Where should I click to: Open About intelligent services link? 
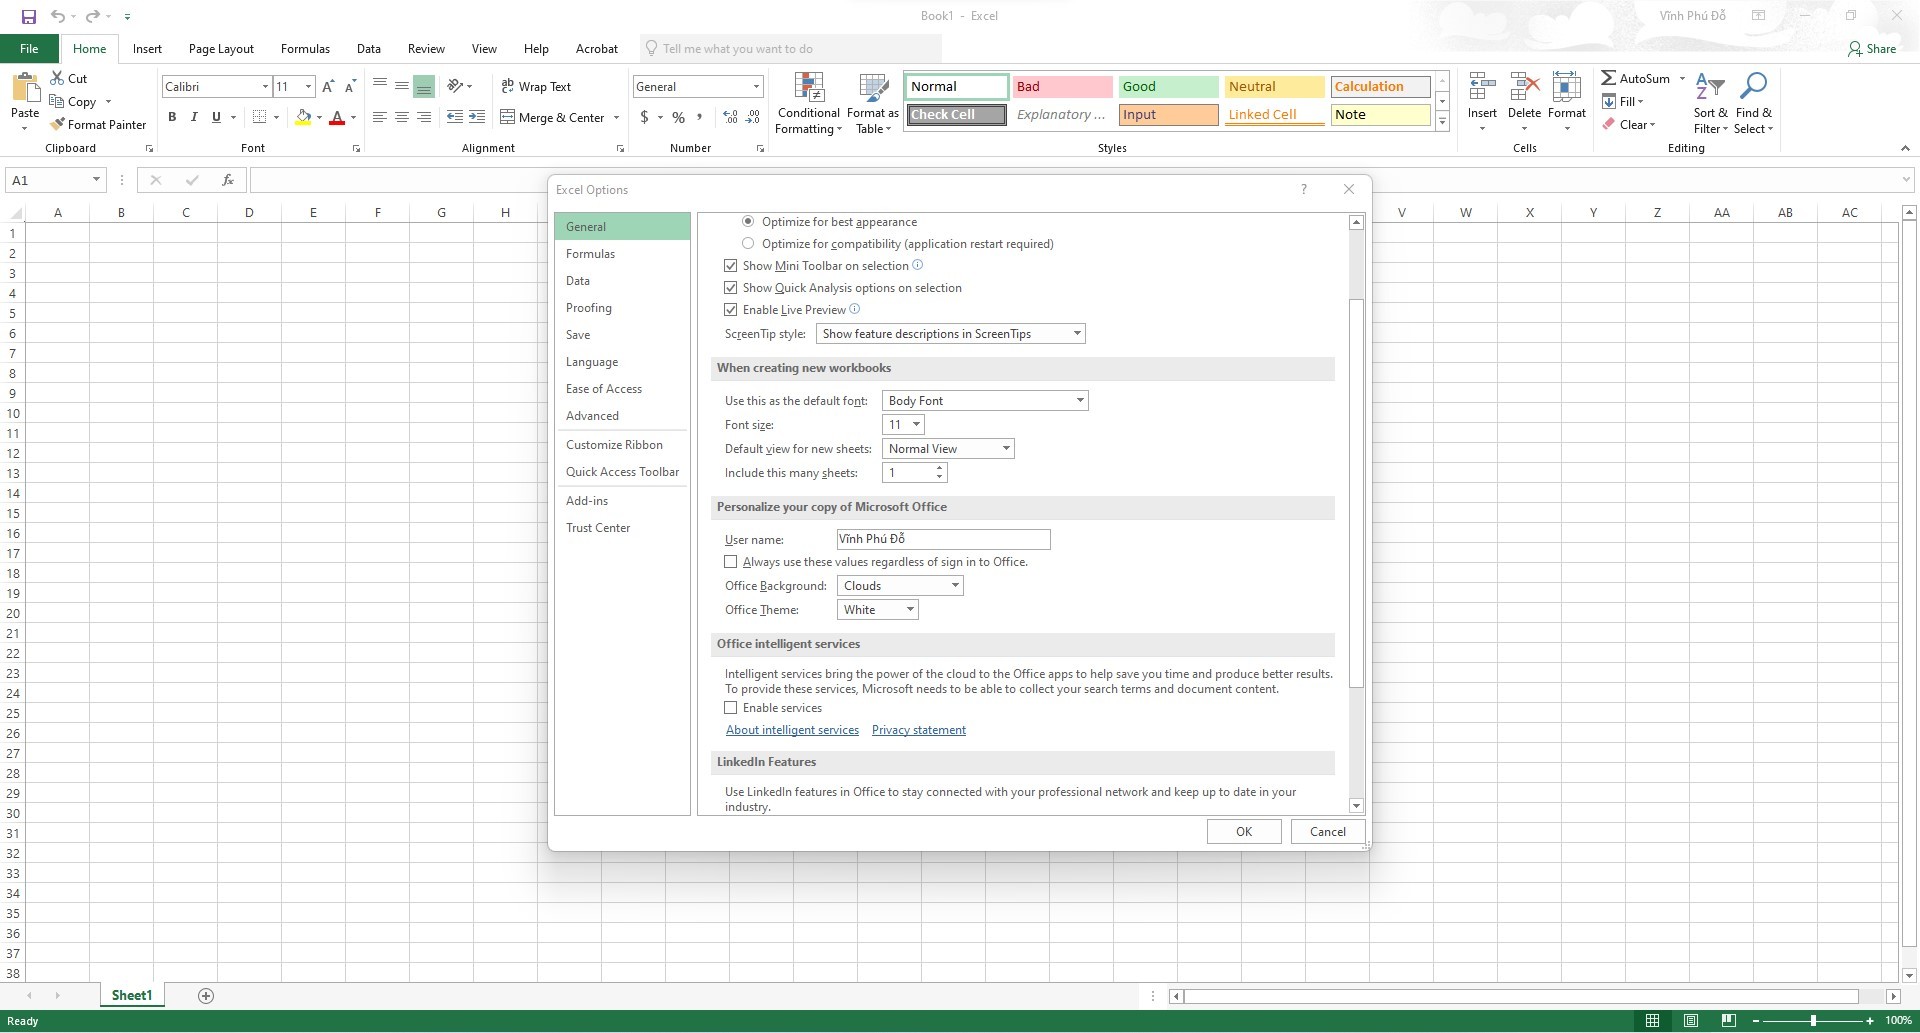tap(792, 730)
